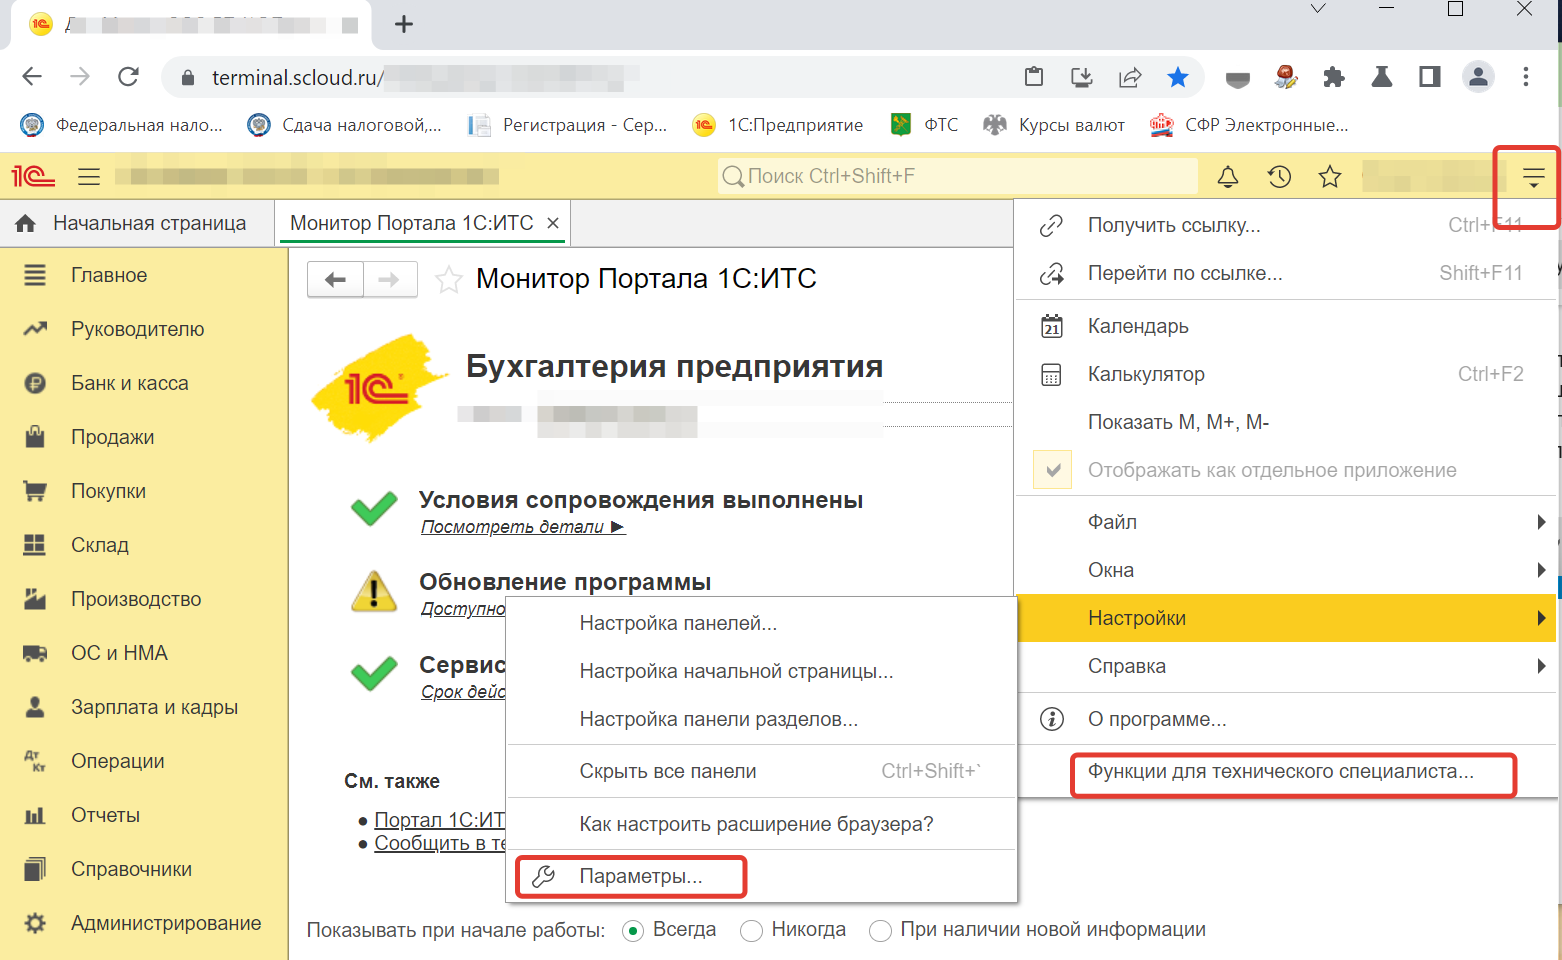Close the Монитор Портала 1С:ИТС tab

(x=553, y=223)
